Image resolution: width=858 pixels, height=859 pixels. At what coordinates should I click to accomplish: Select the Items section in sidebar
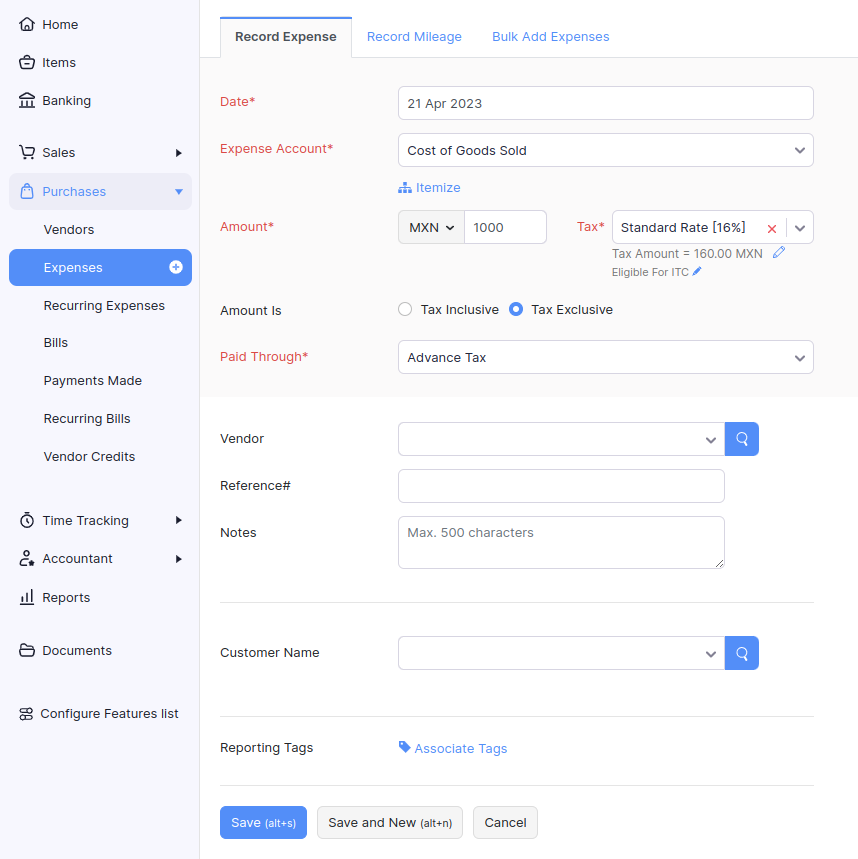pos(58,62)
